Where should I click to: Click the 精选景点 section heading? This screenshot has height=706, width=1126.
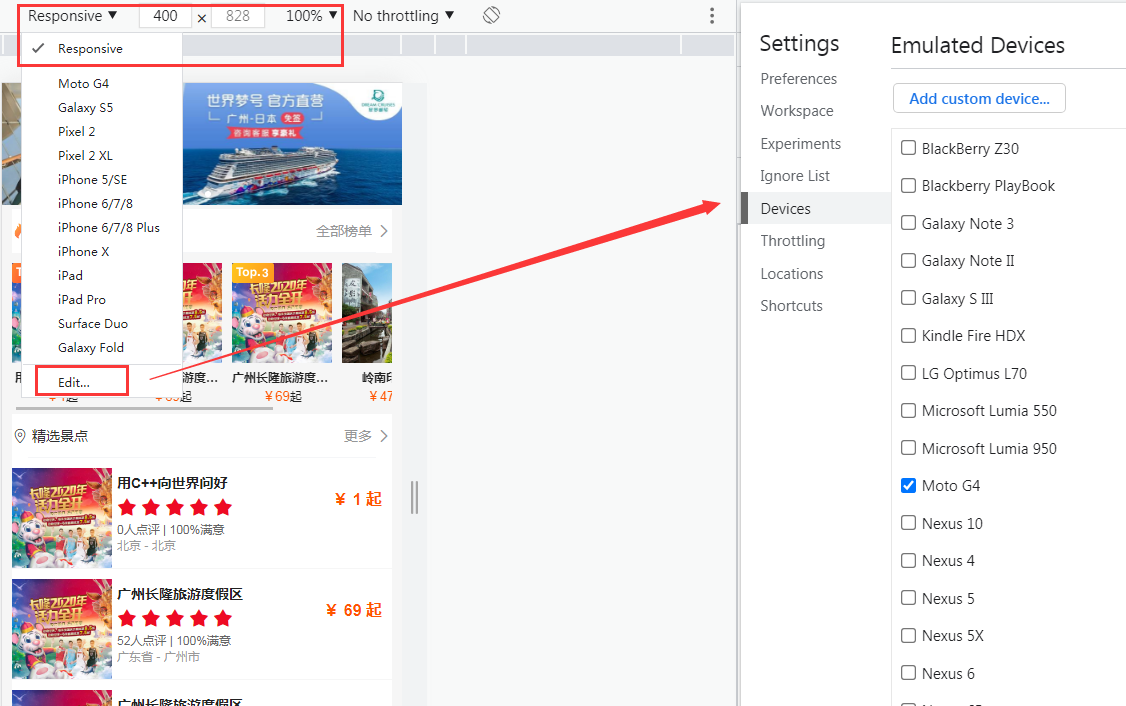[x=60, y=436]
